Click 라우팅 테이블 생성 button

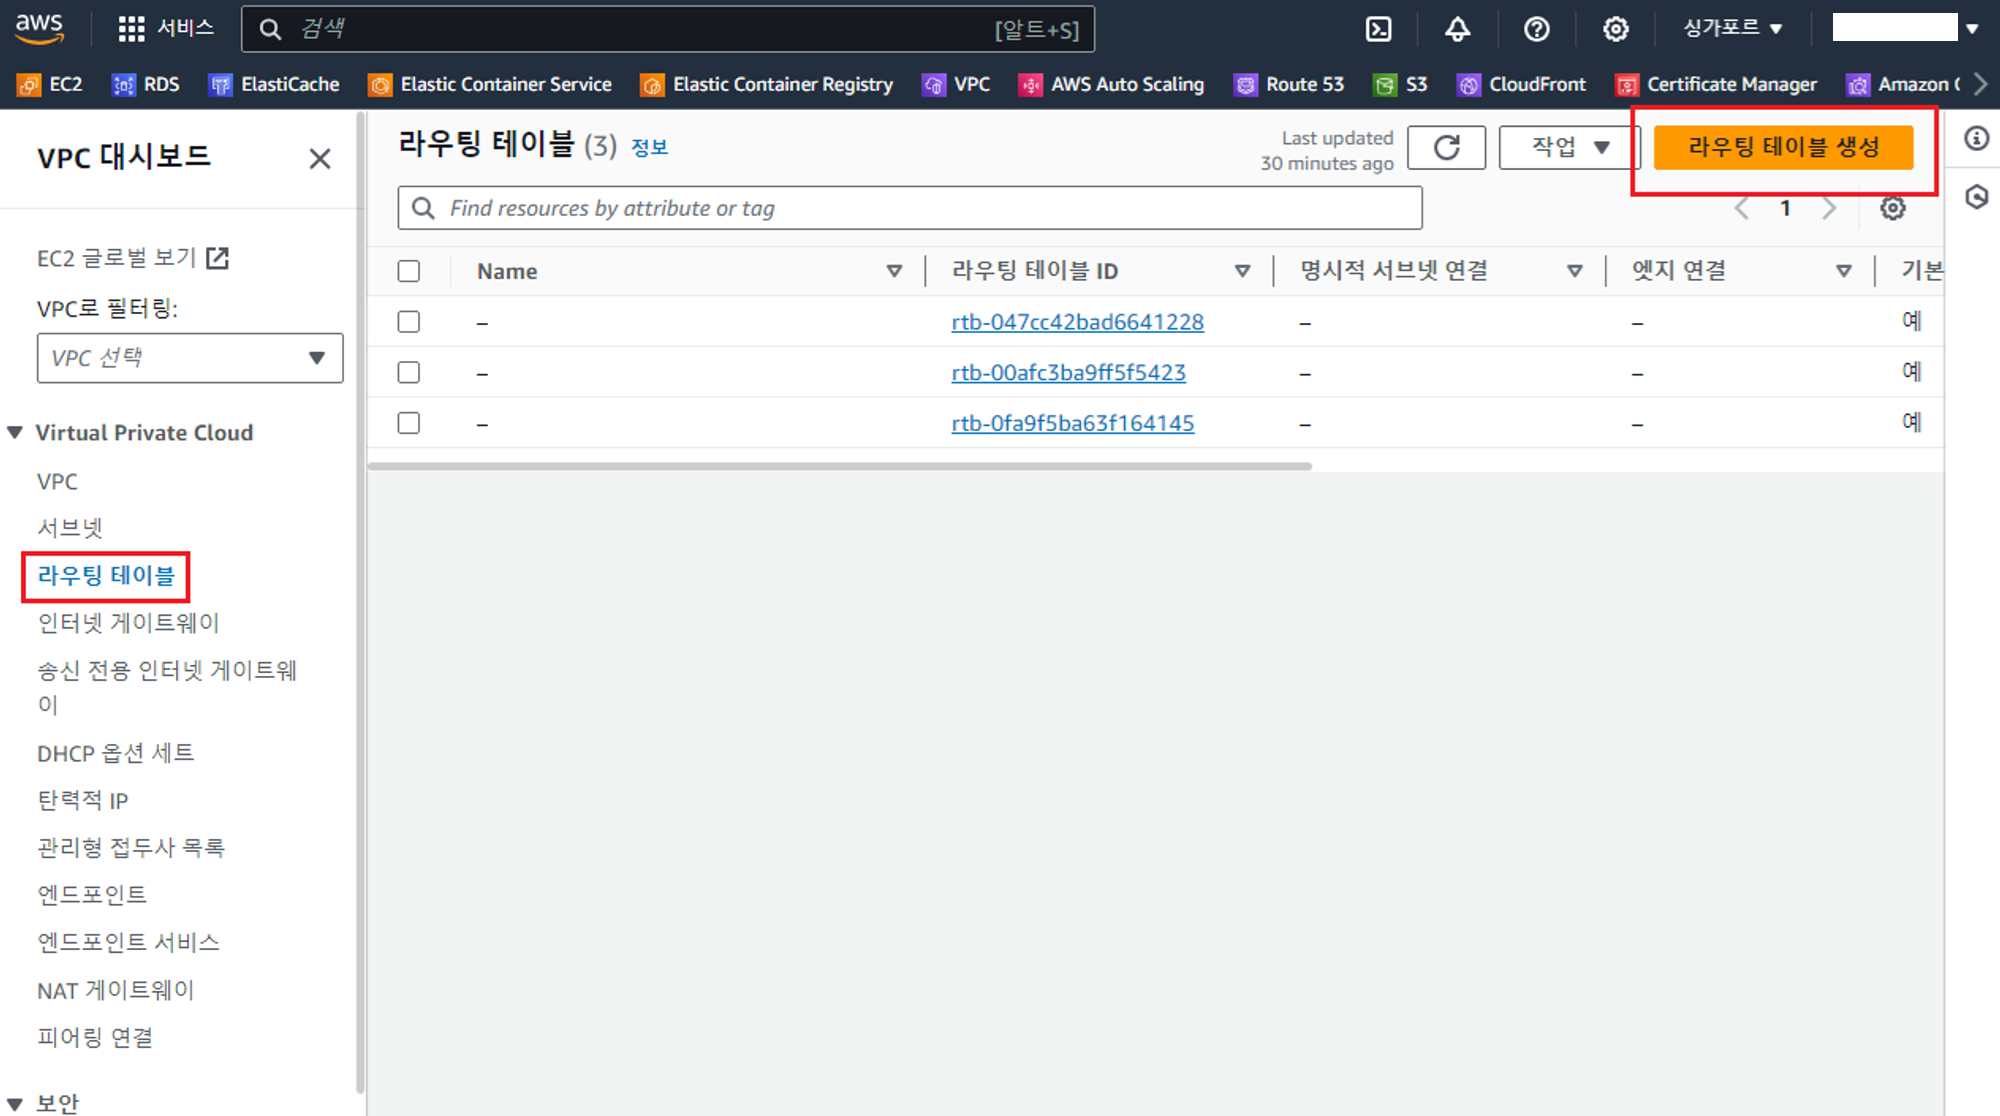point(1783,148)
